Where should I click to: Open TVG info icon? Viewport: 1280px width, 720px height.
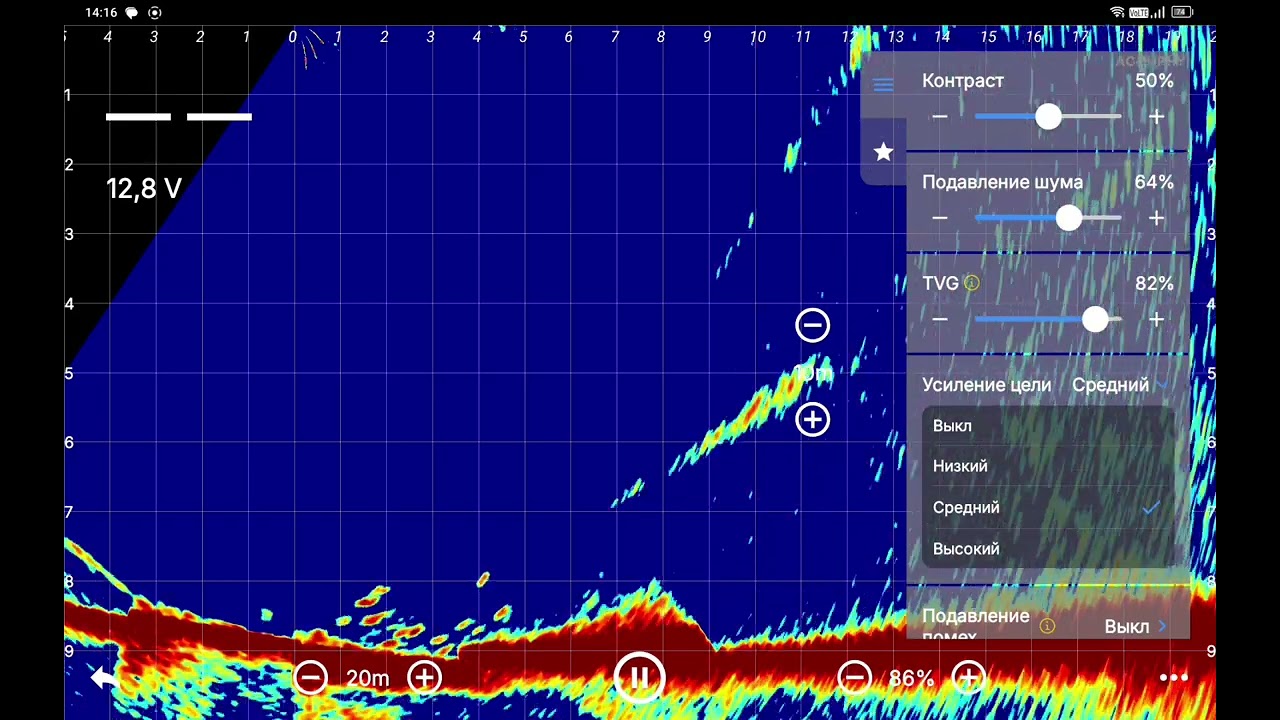pos(971,284)
